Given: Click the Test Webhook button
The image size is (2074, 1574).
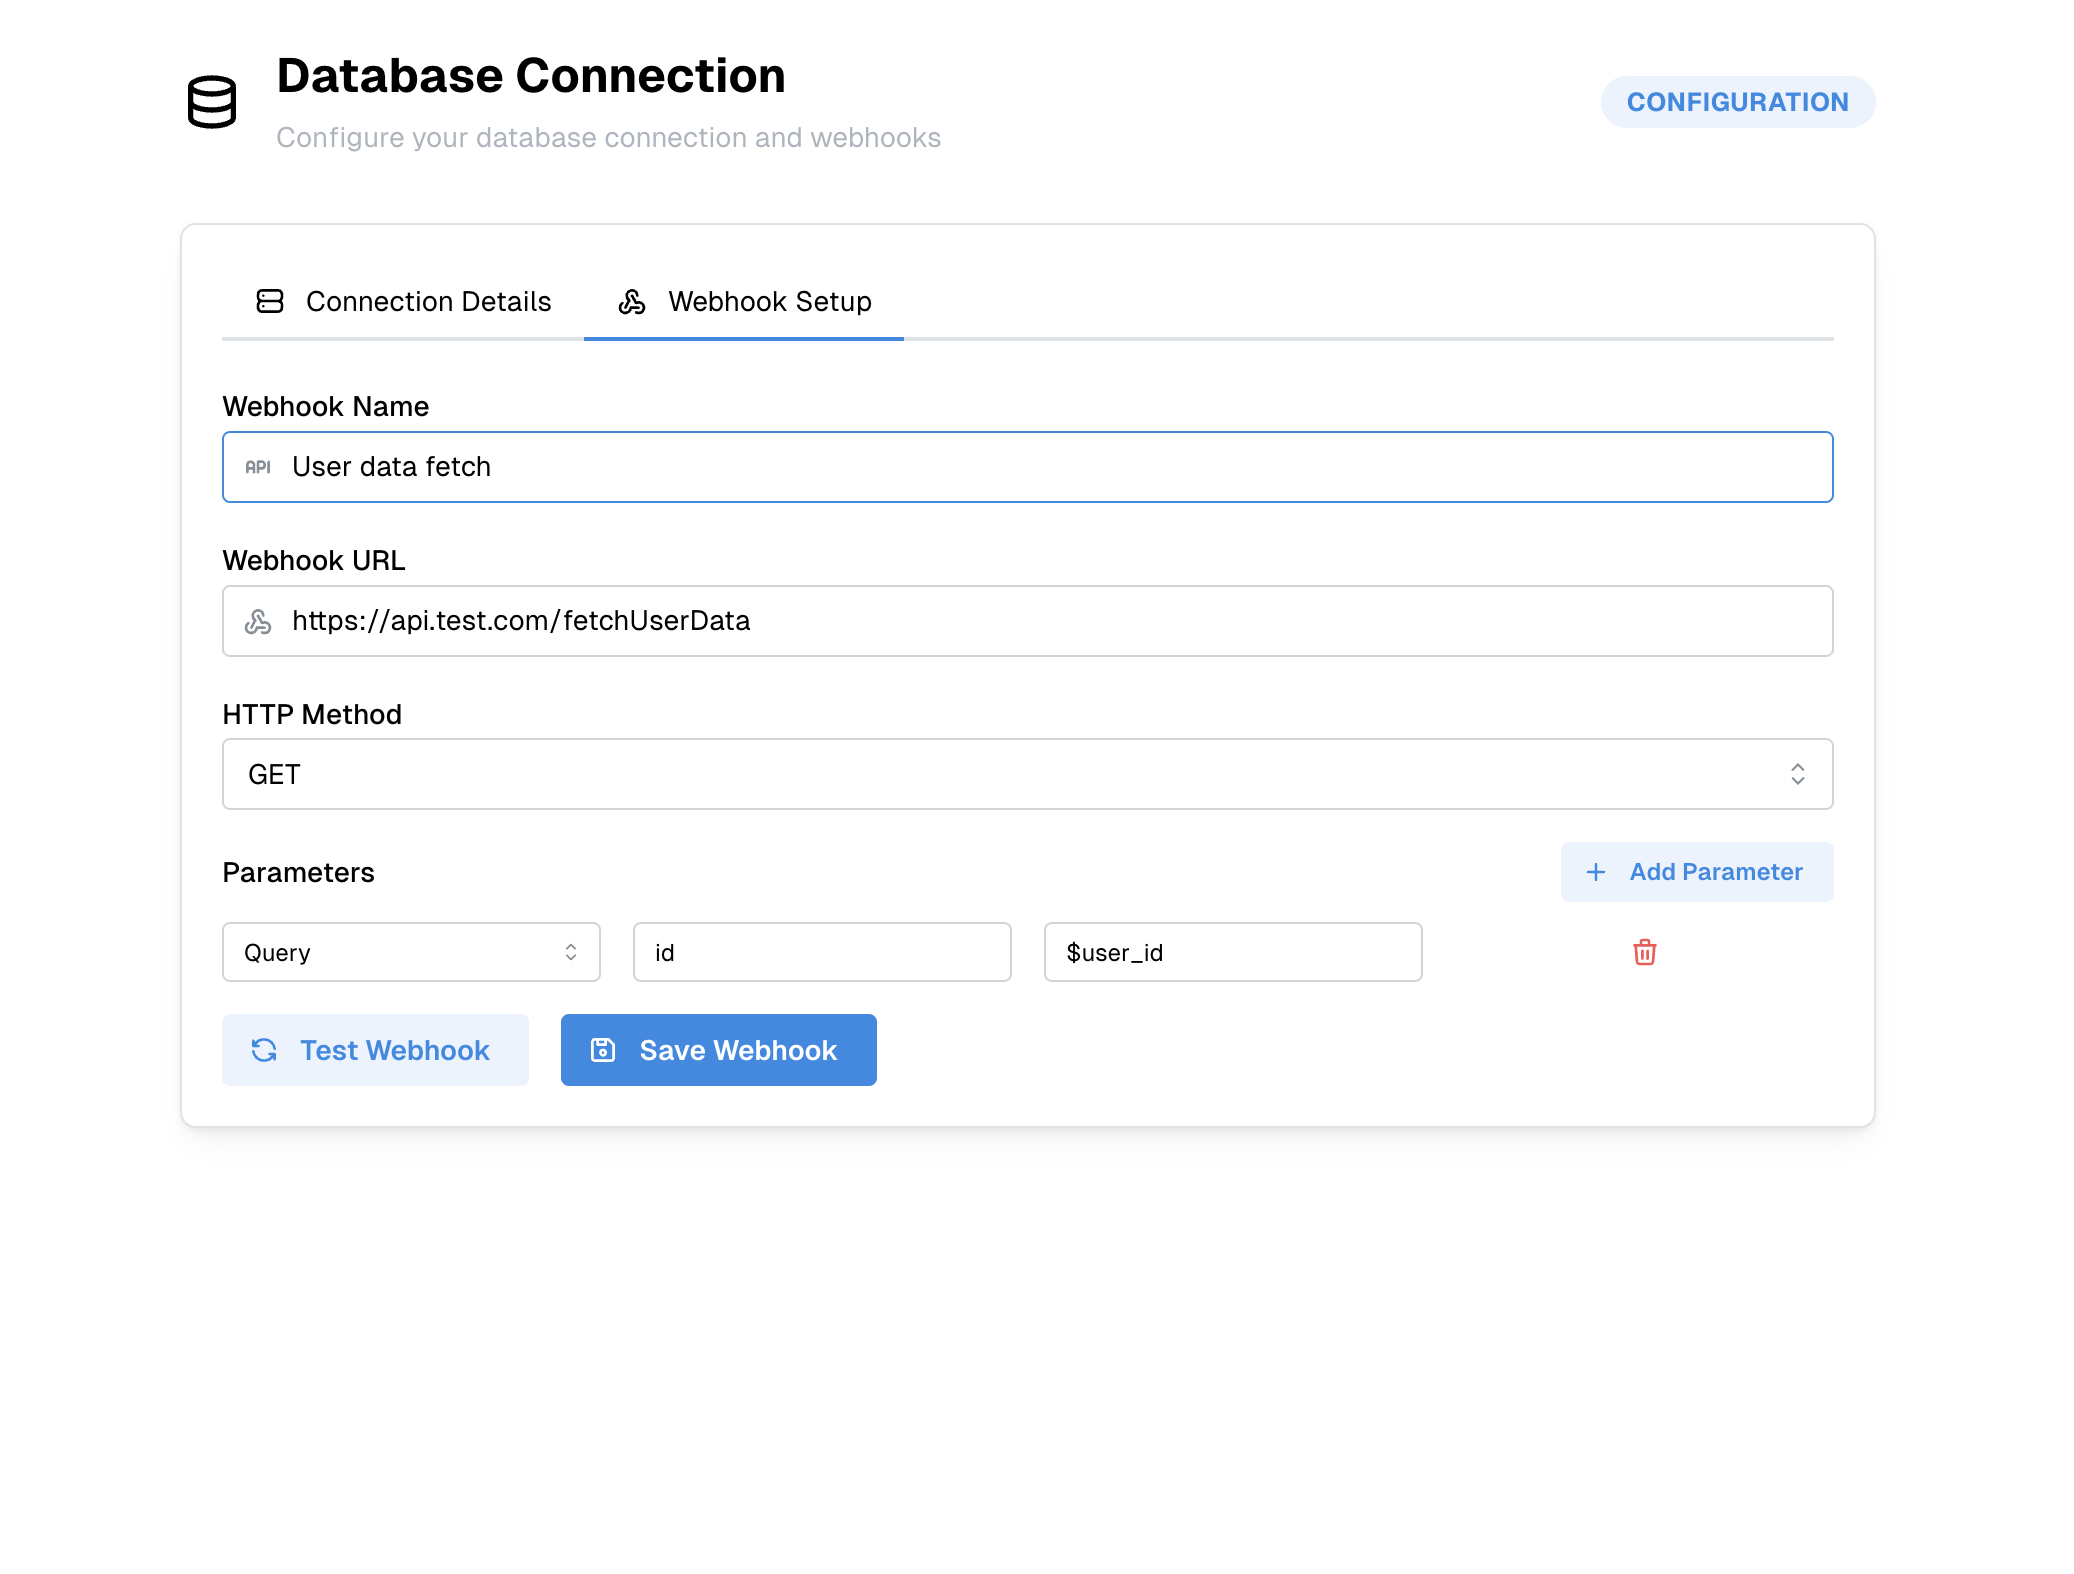Looking at the screenshot, I should click(375, 1050).
